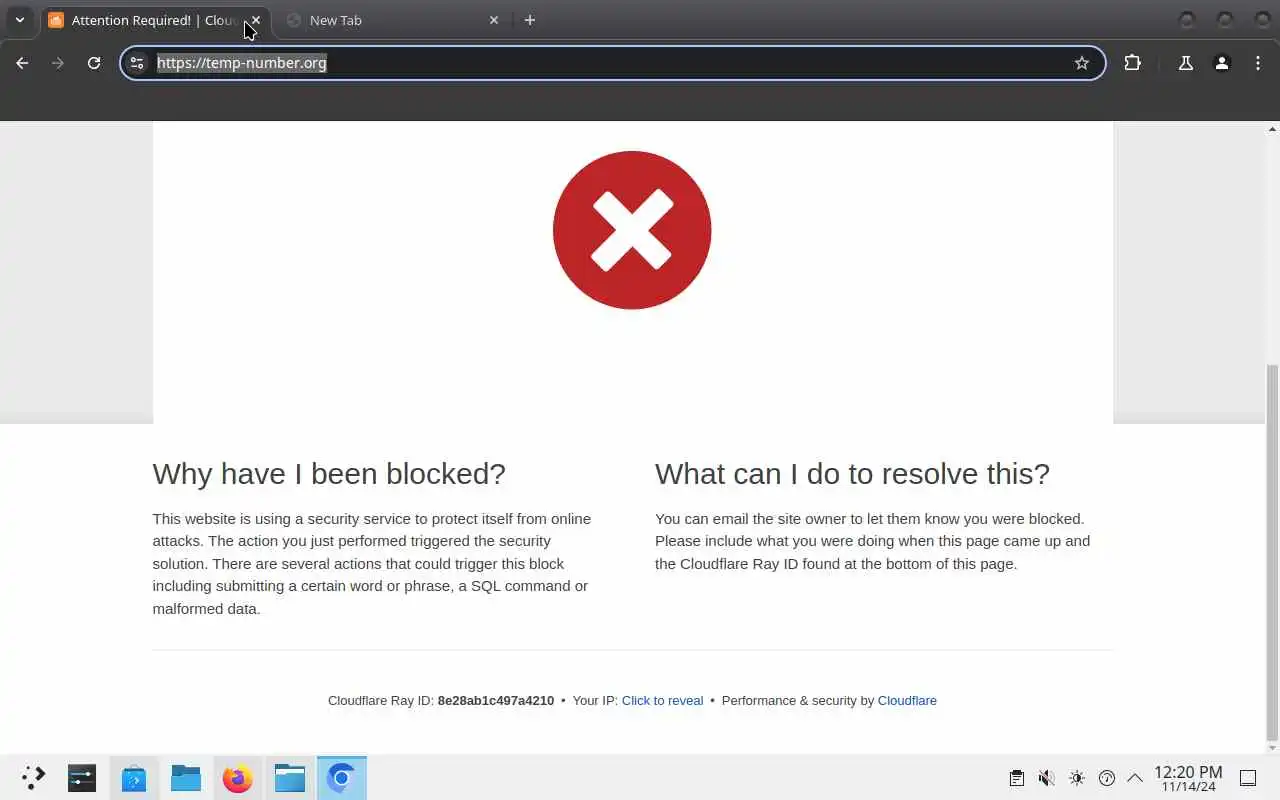Image resolution: width=1280 pixels, height=800 pixels.
Task: Launch the Discover software store icon
Action: tap(134, 778)
